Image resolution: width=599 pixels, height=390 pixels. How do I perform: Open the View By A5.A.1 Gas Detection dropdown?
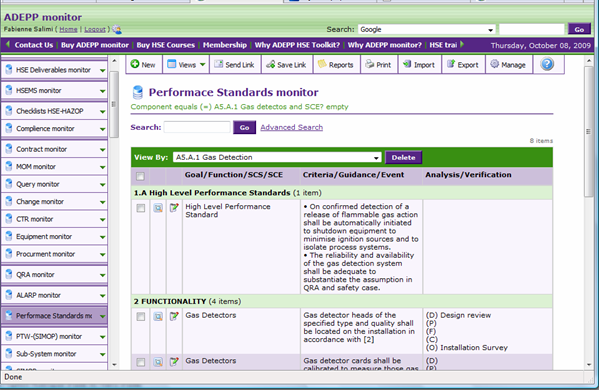pos(277,157)
